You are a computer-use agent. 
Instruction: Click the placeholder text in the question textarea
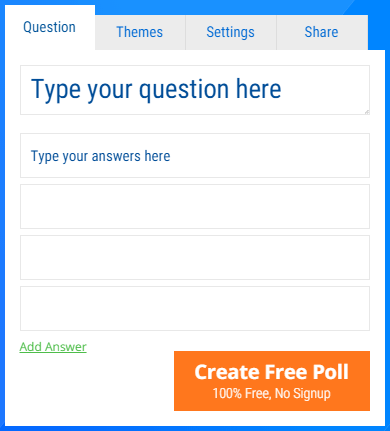(x=156, y=89)
